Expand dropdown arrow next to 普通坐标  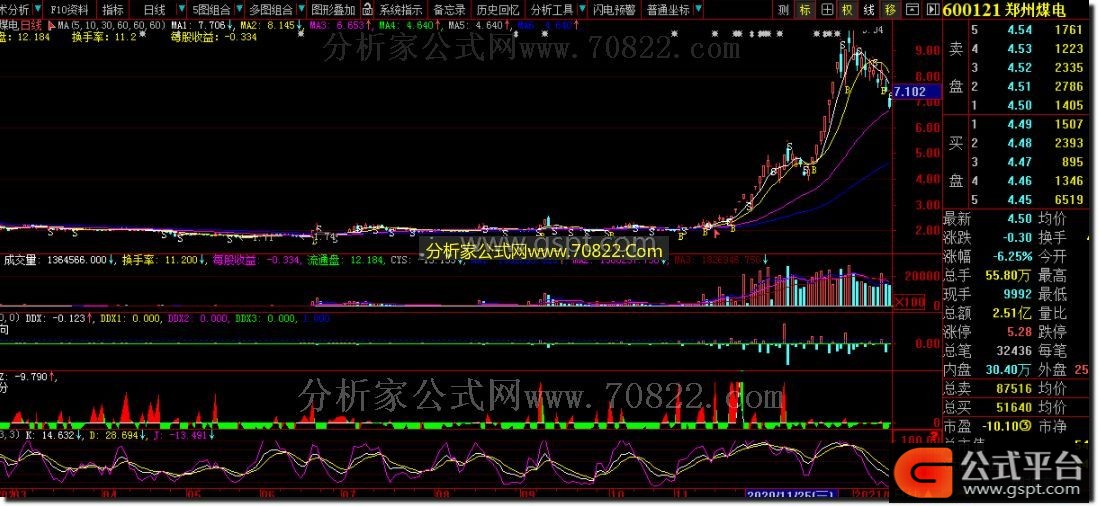click(697, 9)
